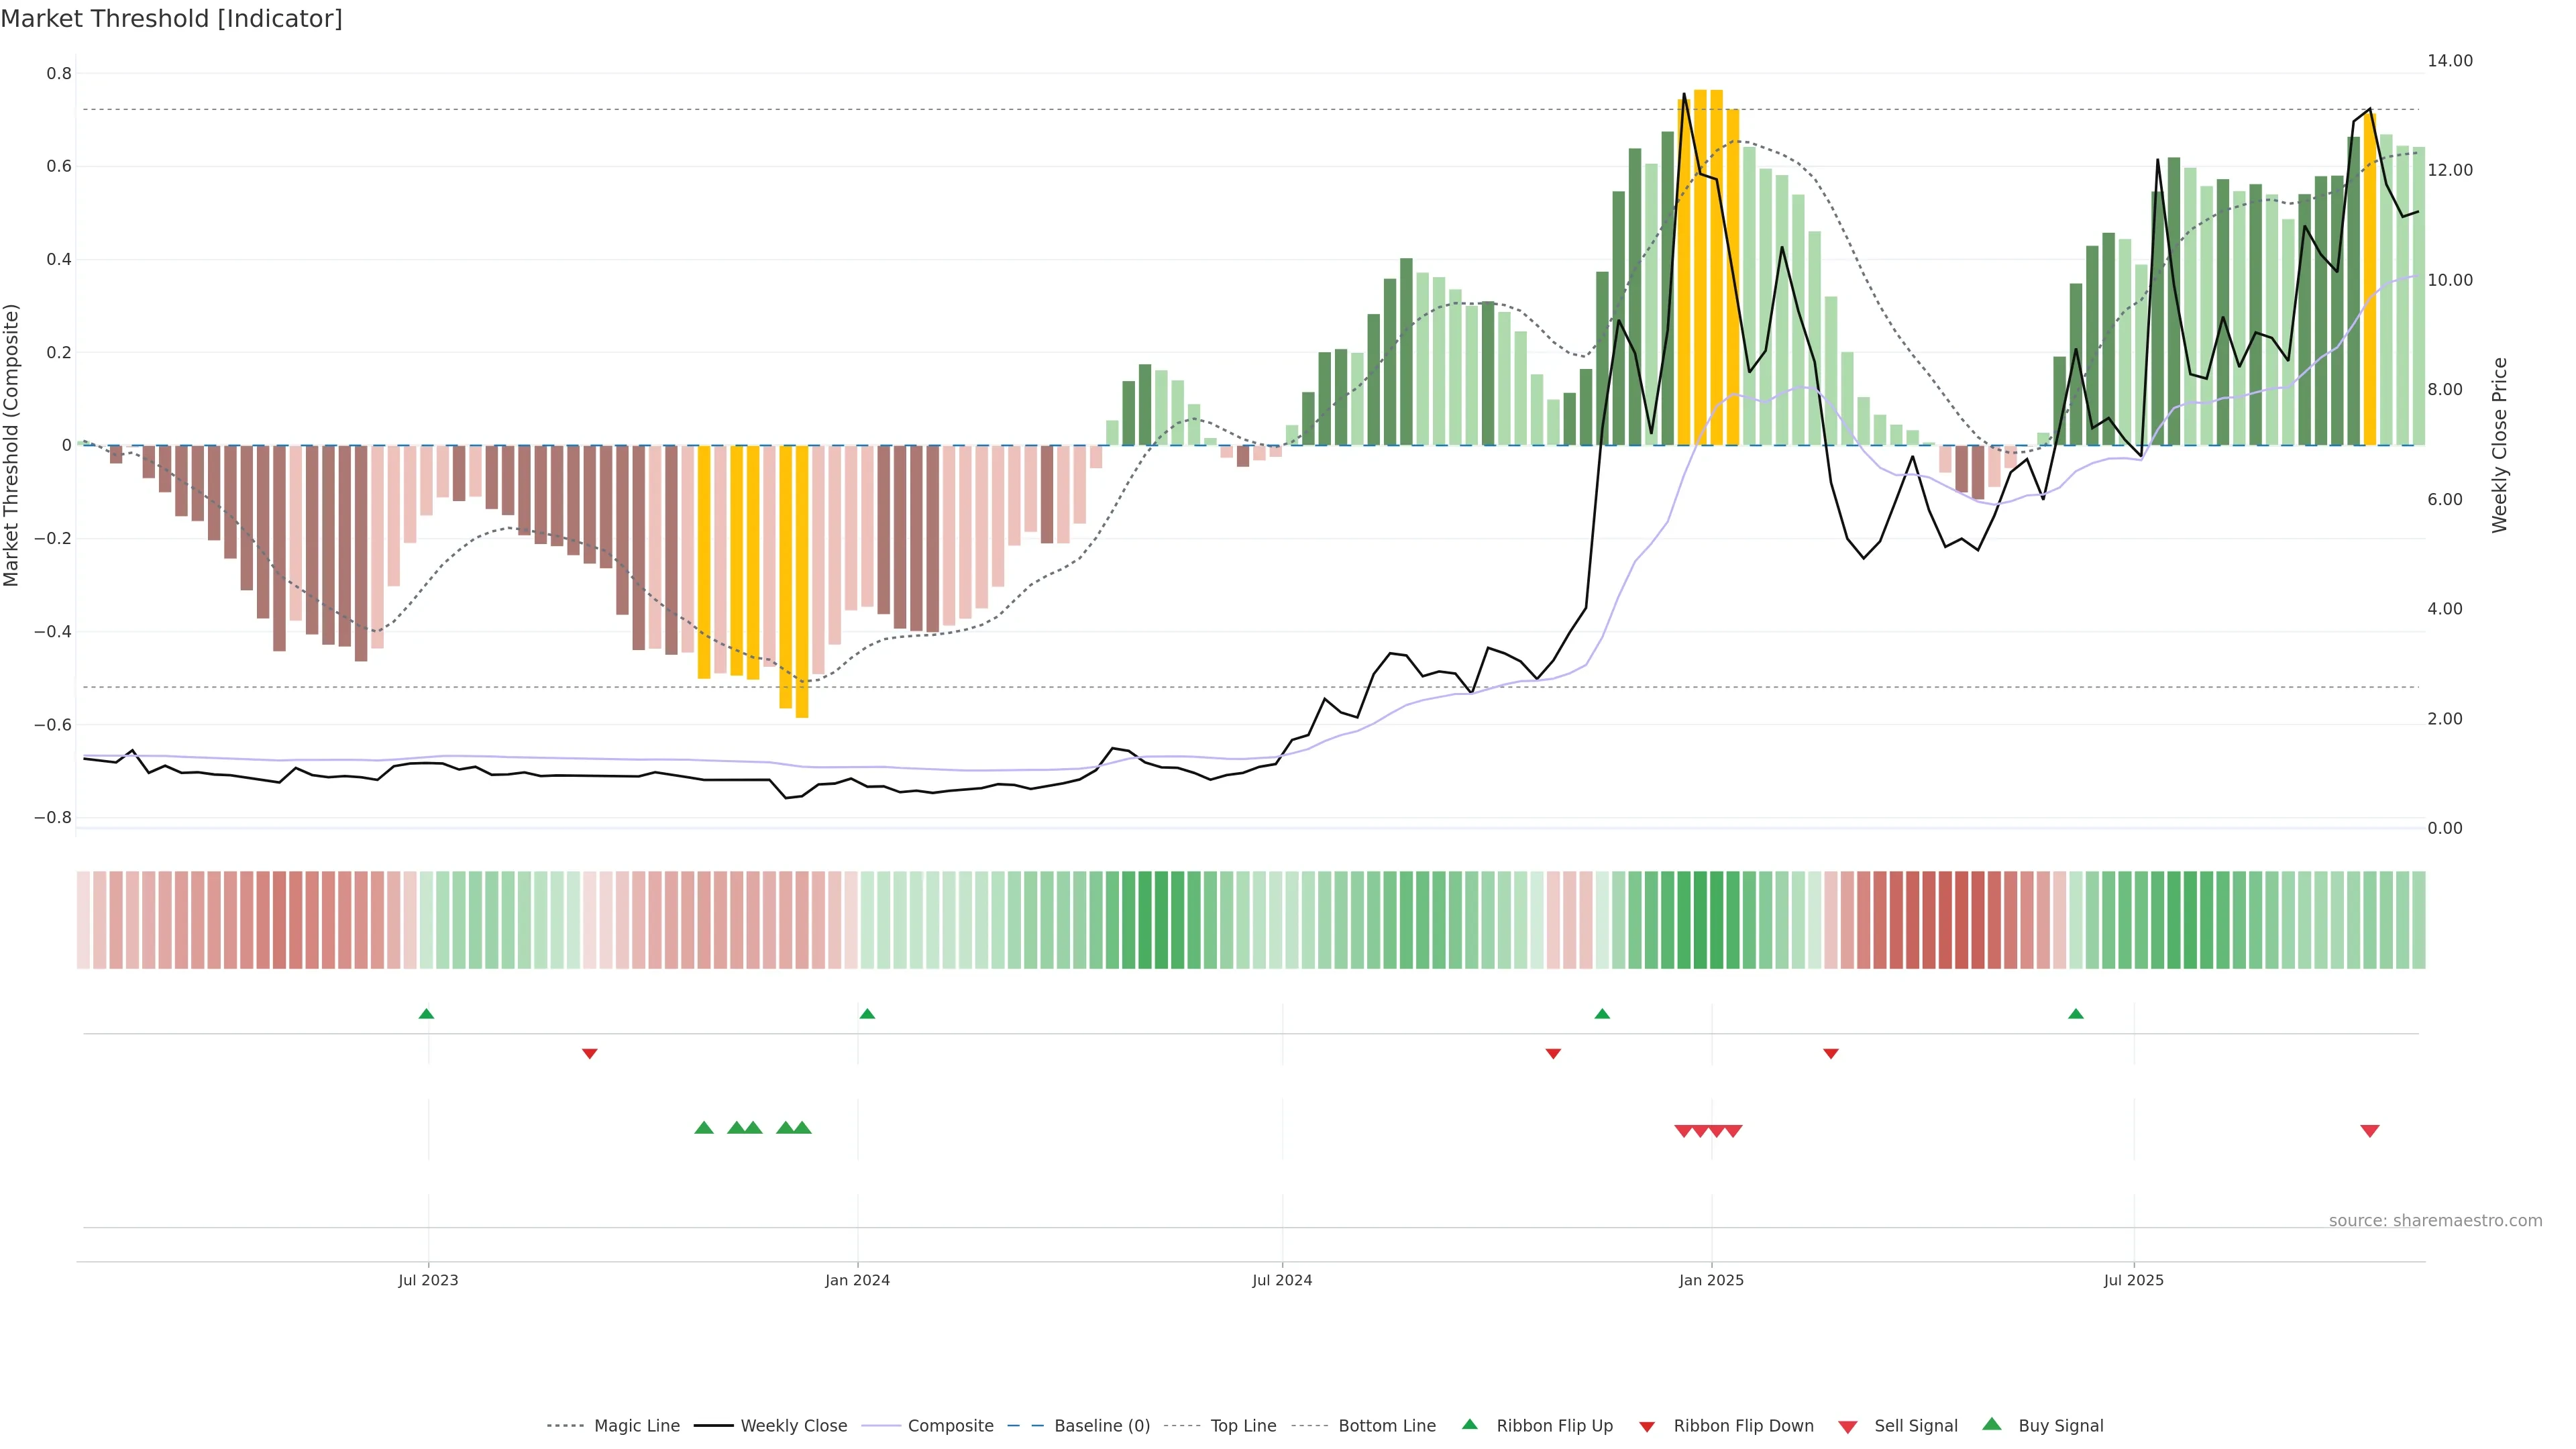2576x1449 pixels.
Task: Click the Ribbon Flip Down marker after Jan 2025
Action: click(x=1831, y=1053)
